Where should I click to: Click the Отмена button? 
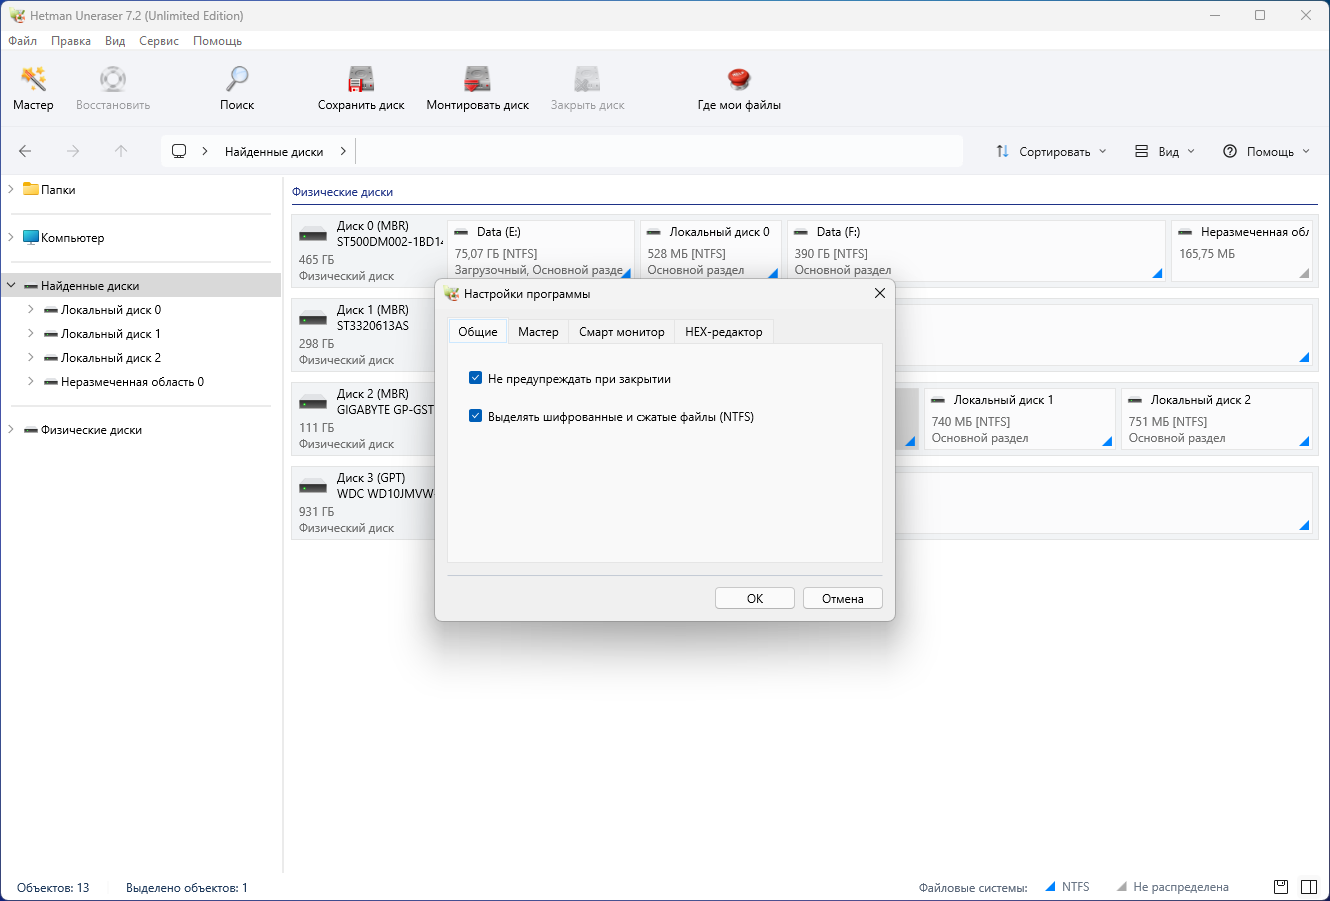842,598
